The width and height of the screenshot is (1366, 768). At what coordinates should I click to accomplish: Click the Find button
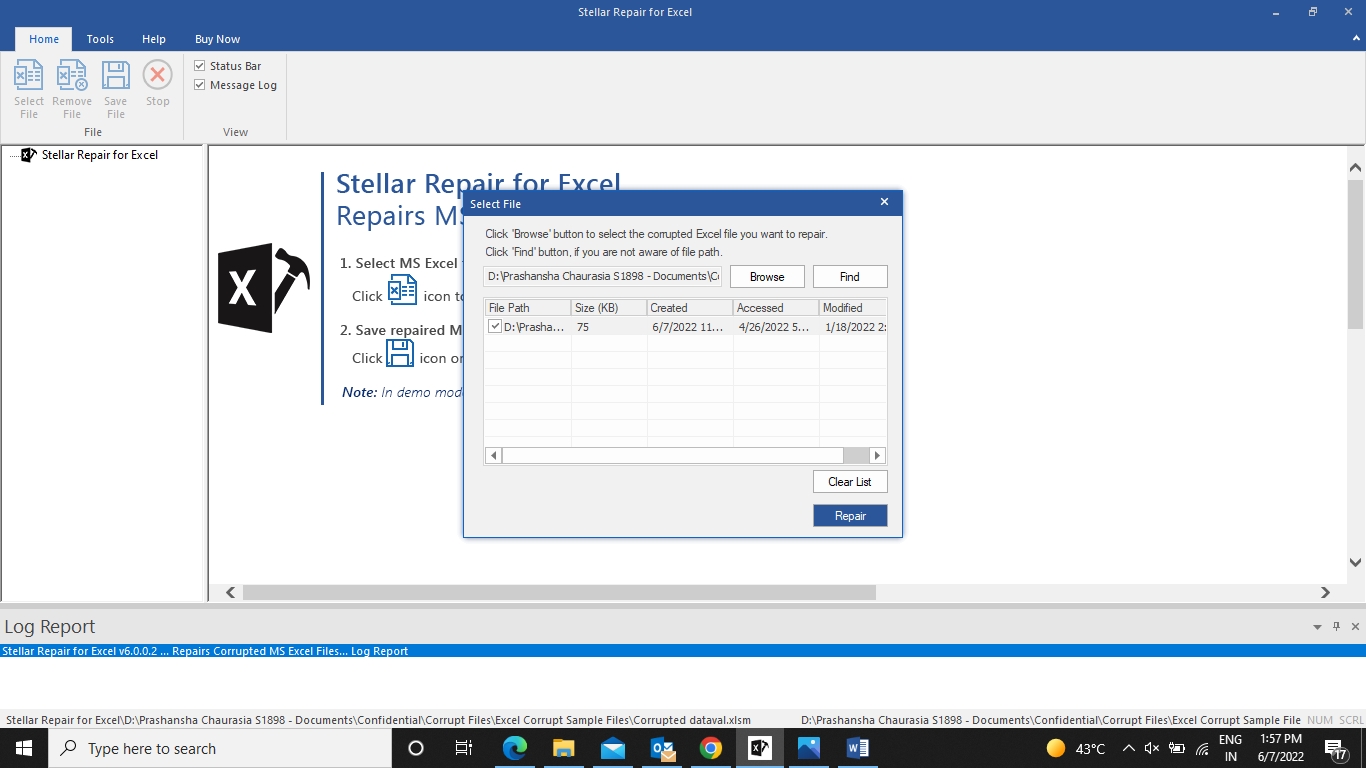click(x=850, y=276)
